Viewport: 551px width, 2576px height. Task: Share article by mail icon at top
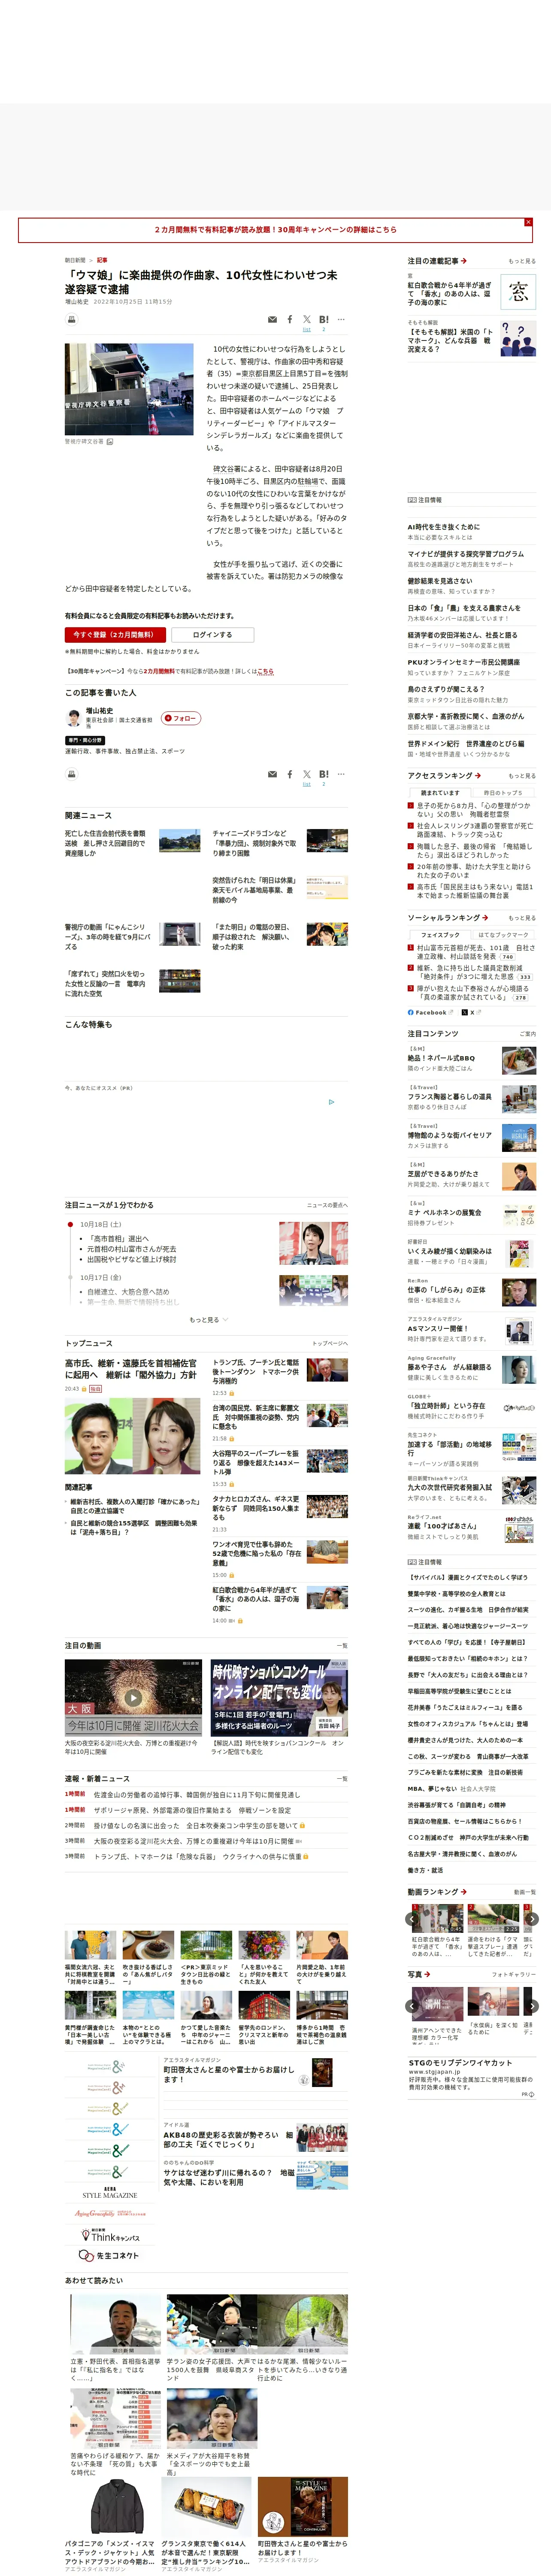point(272,320)
